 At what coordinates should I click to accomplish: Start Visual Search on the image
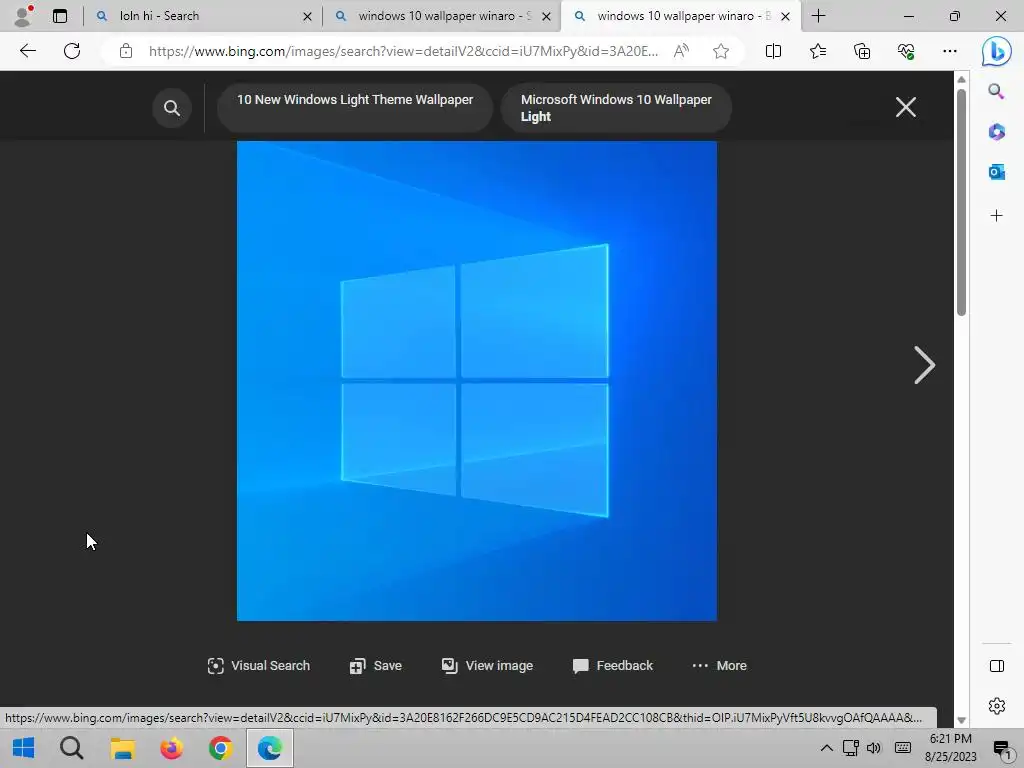tap(259, 665)
